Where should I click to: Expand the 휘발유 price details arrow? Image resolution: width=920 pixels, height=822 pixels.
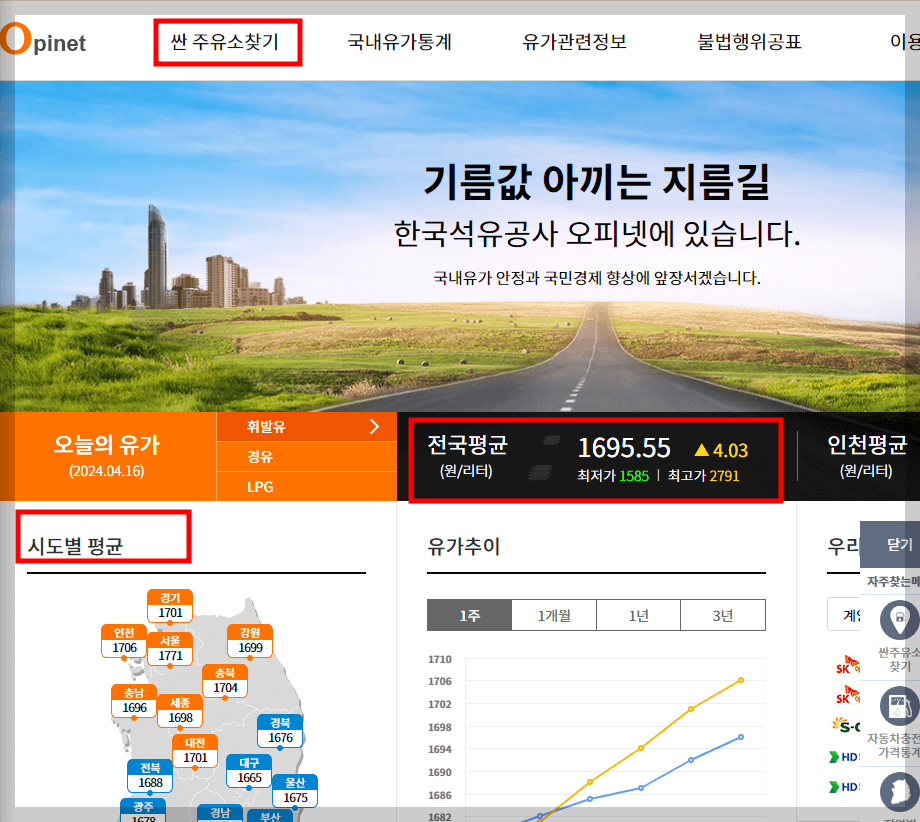point(376,425)
